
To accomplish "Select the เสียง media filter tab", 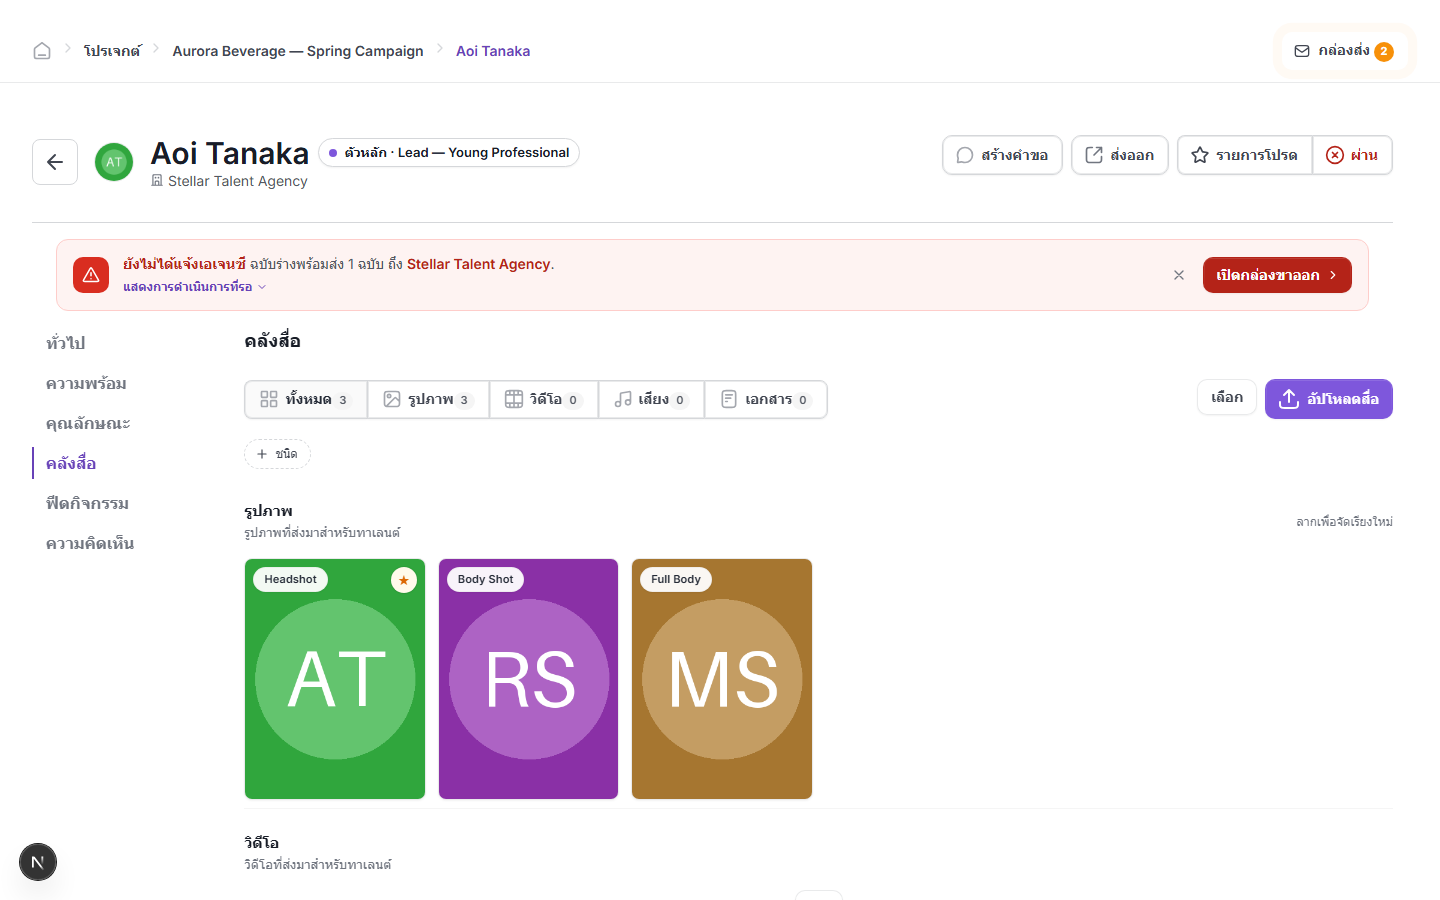I will pyautogui.click(x=651, y=399).
